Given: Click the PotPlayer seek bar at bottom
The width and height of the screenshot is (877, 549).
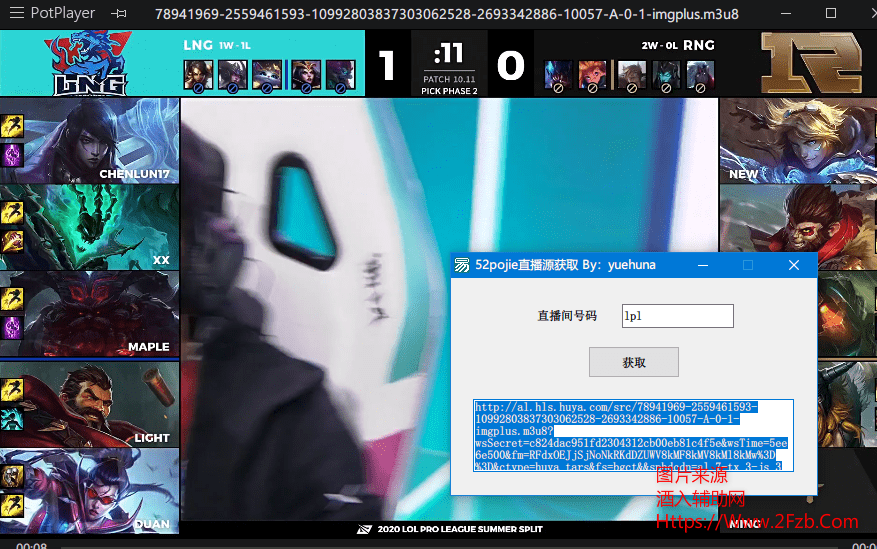Looking at the screenshot, I should click(447, 547).
